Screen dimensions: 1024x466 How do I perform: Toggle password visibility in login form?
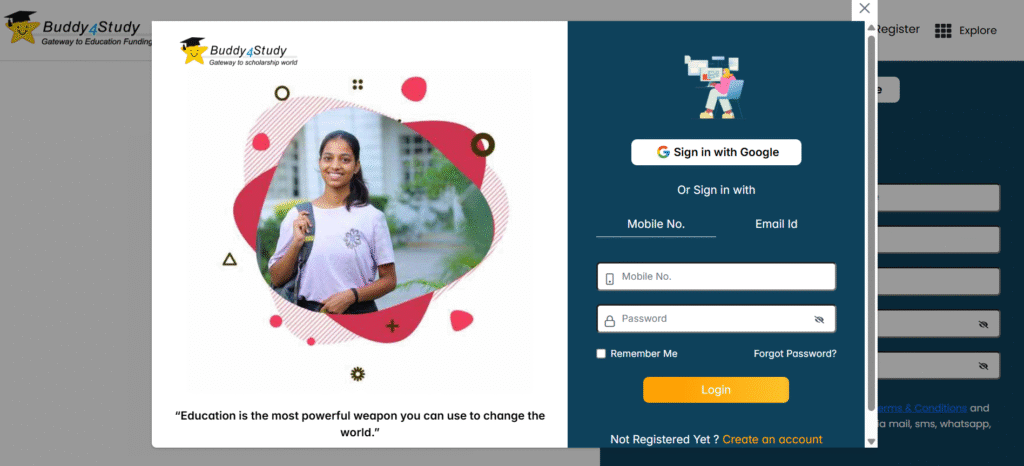click(819, 320)
